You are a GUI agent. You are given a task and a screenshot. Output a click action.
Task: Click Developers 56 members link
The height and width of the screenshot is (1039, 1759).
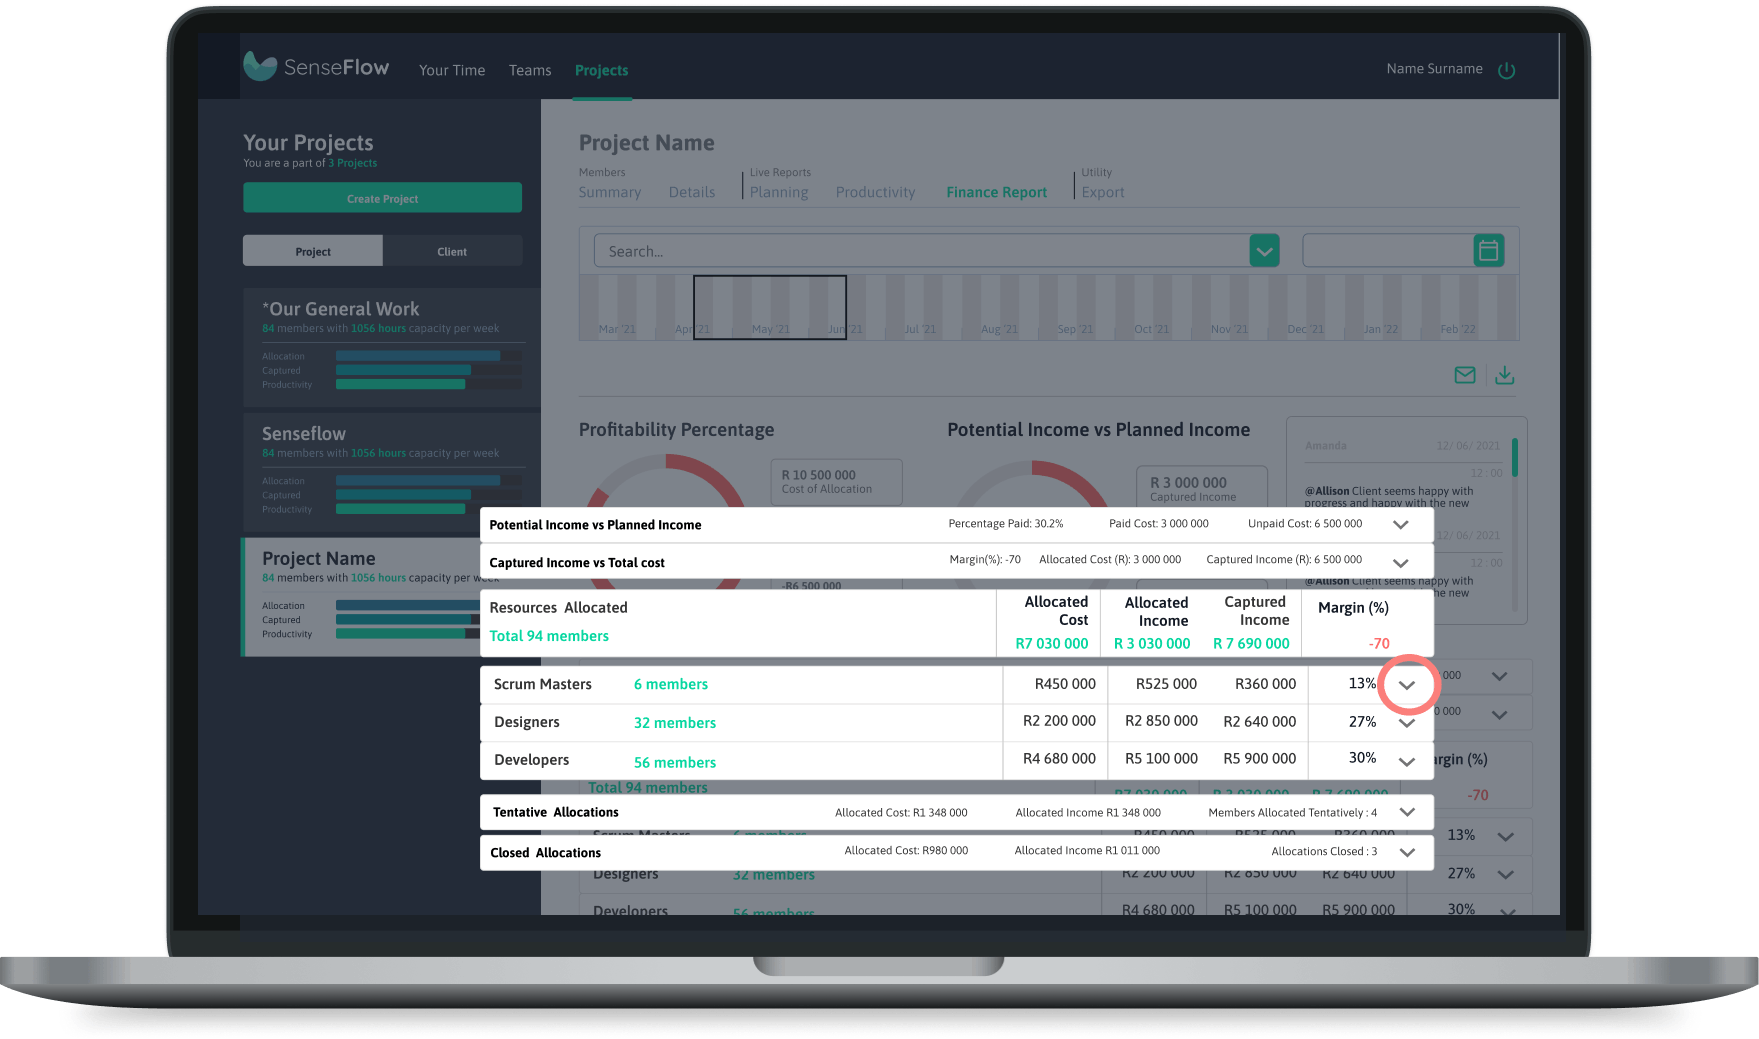[675, 762]
